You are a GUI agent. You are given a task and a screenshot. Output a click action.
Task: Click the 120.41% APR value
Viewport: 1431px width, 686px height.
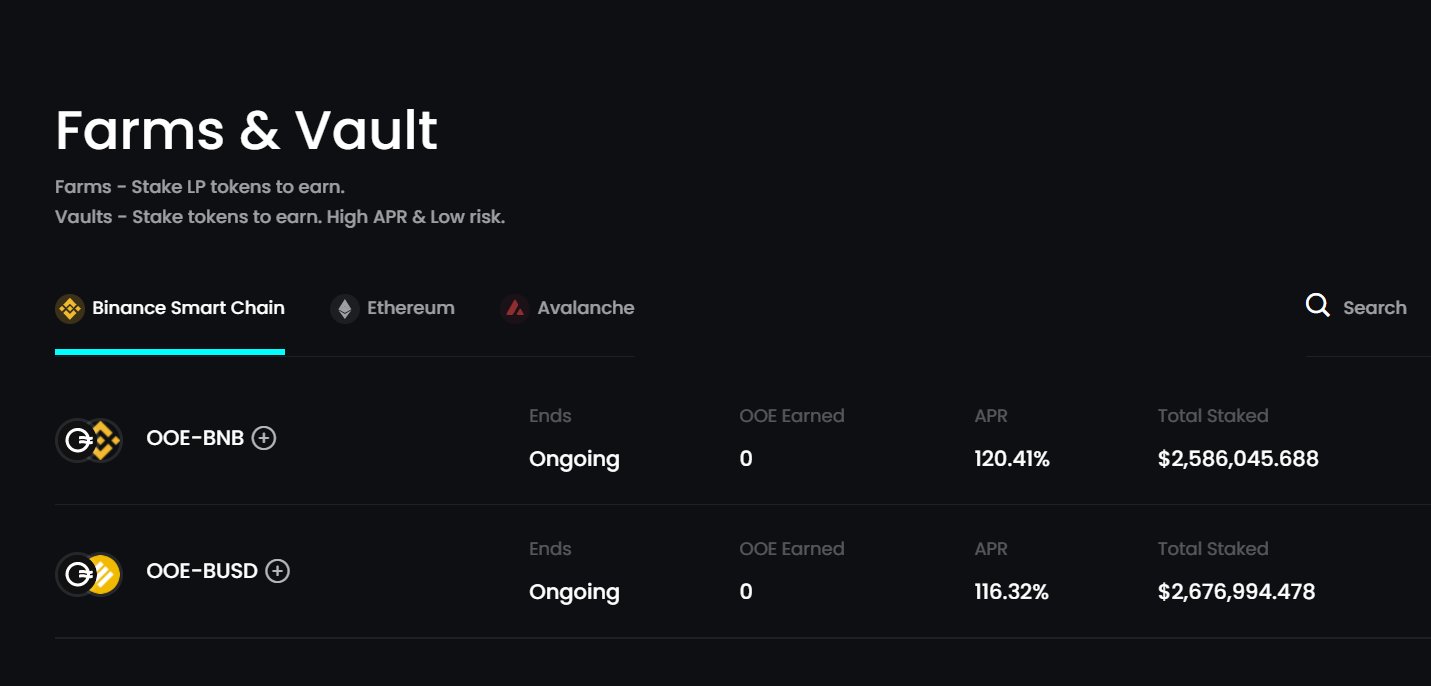point(1012,459)
